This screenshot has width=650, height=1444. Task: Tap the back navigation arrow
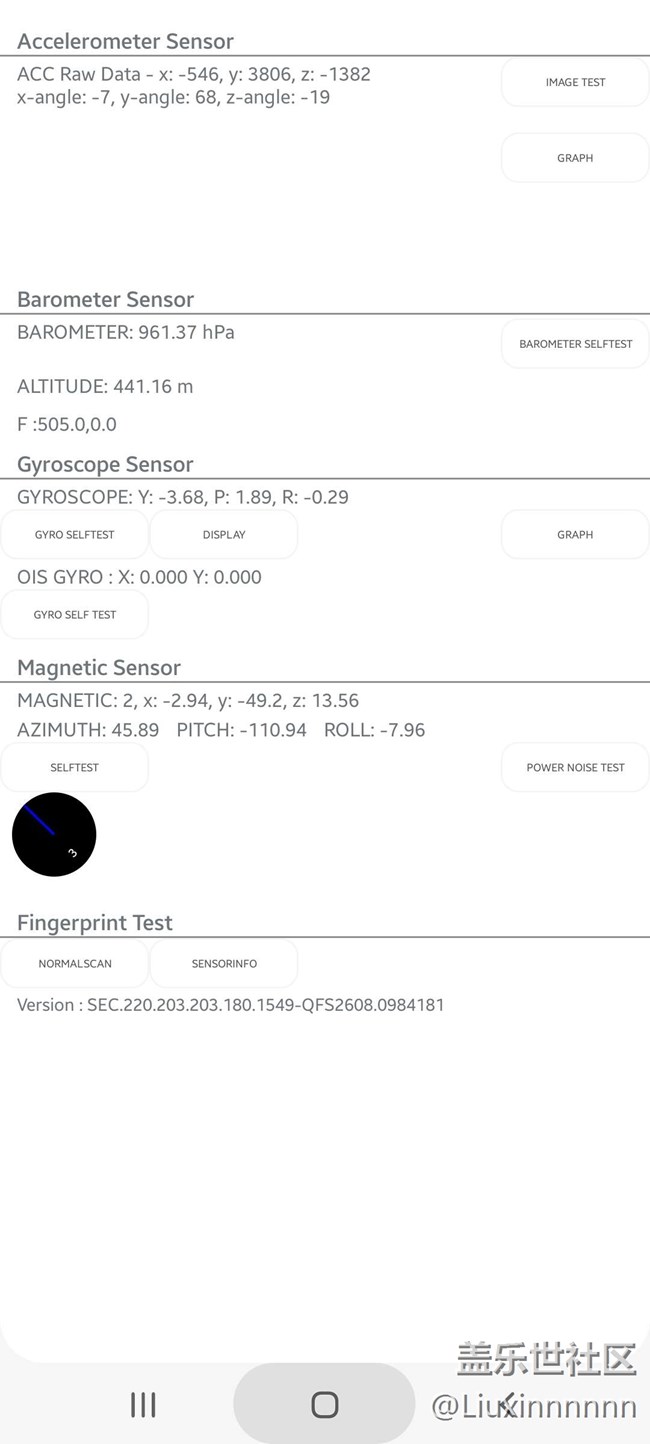[508, 1404]
